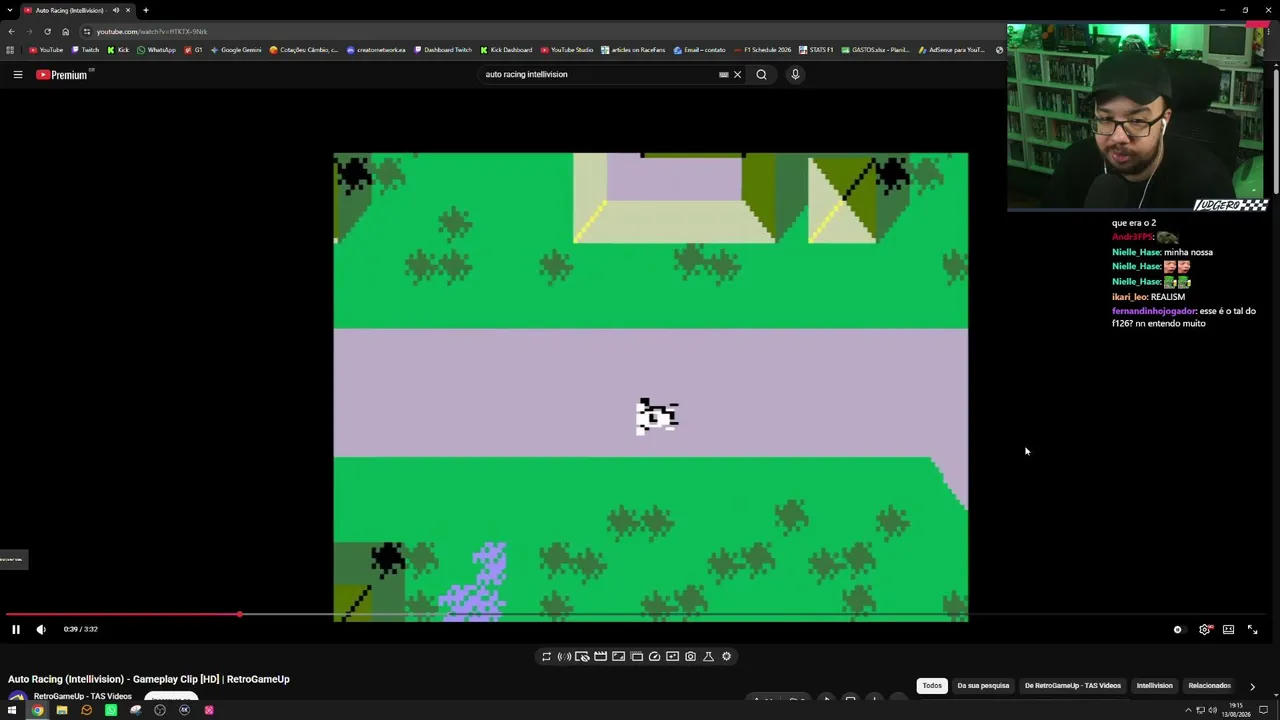
Task: Click the browser home button
Action: 66,31
